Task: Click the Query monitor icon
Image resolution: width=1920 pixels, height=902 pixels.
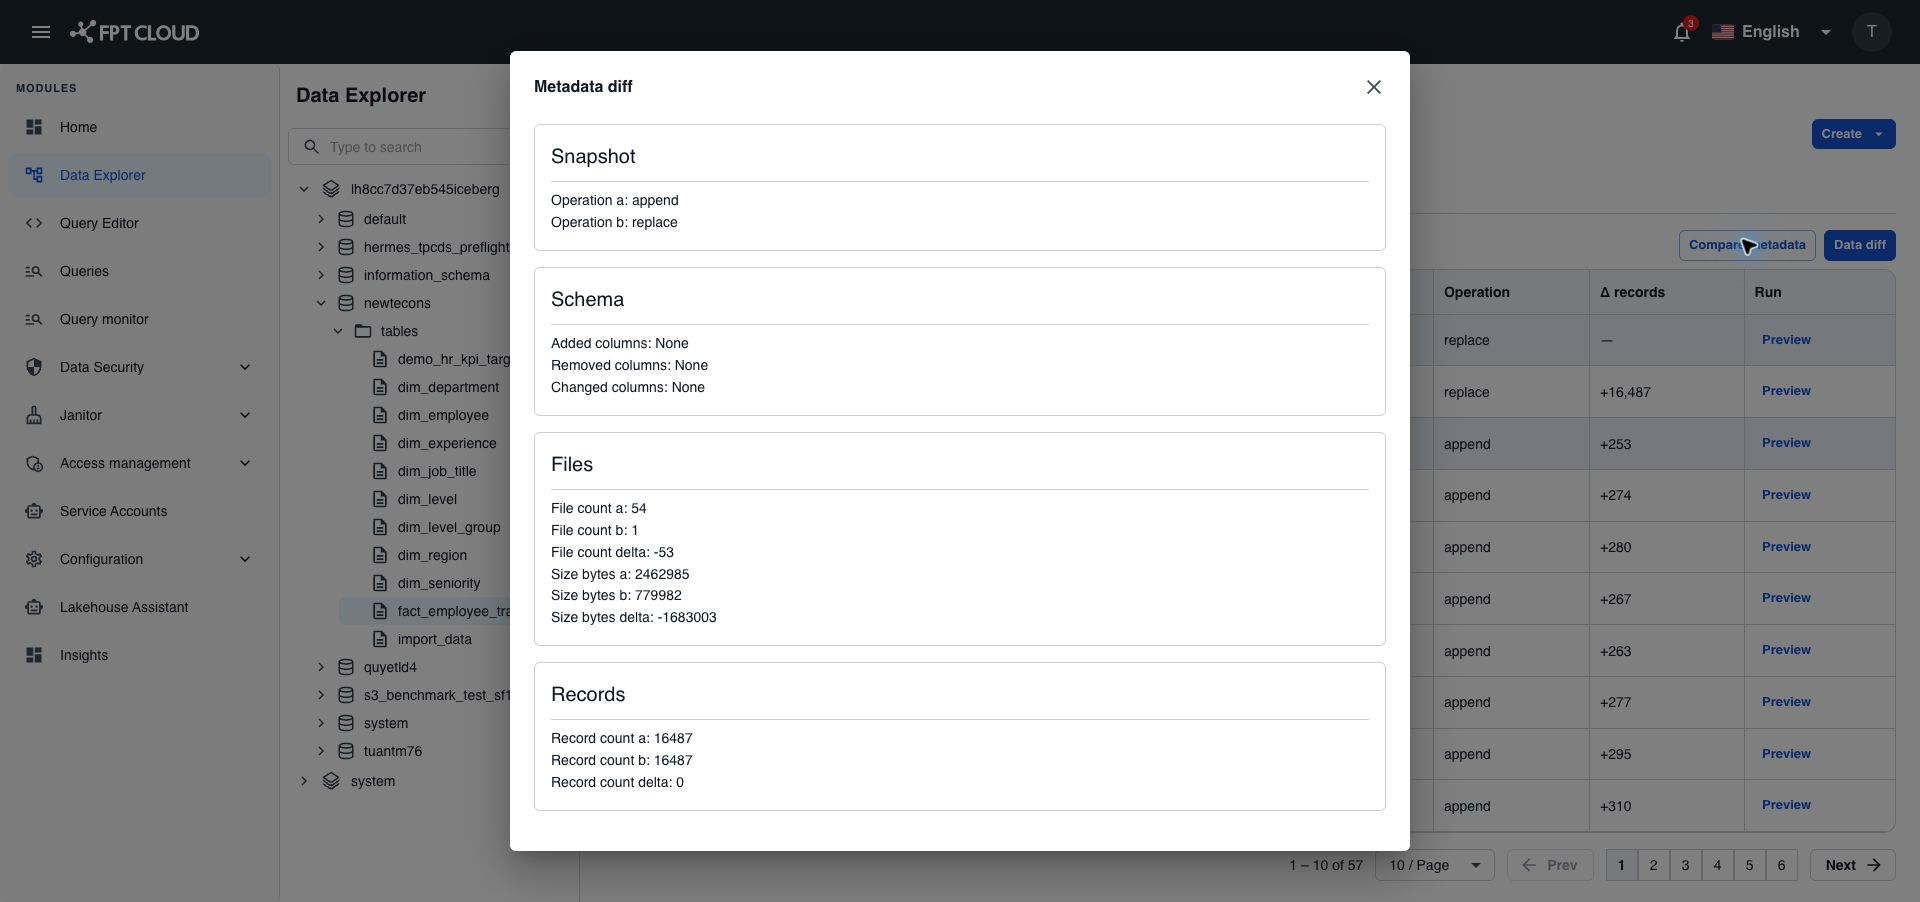Action: click(x=34, y=319)
